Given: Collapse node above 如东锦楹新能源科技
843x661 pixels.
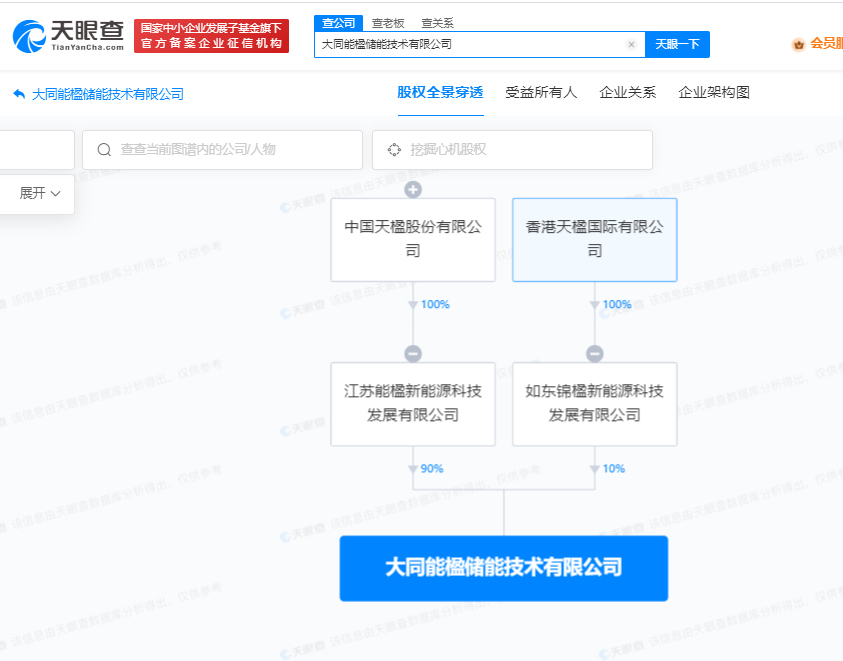Looking at the screenshot, I should click(x=595, y=354).
